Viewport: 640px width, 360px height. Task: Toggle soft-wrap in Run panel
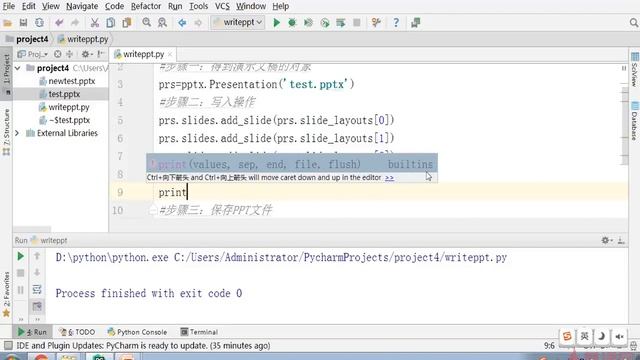pyautogui.click(x=37, y=289)
